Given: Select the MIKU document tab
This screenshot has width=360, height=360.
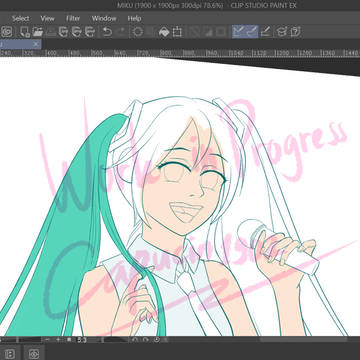Looking at the screenshot, I should (16, 44).
